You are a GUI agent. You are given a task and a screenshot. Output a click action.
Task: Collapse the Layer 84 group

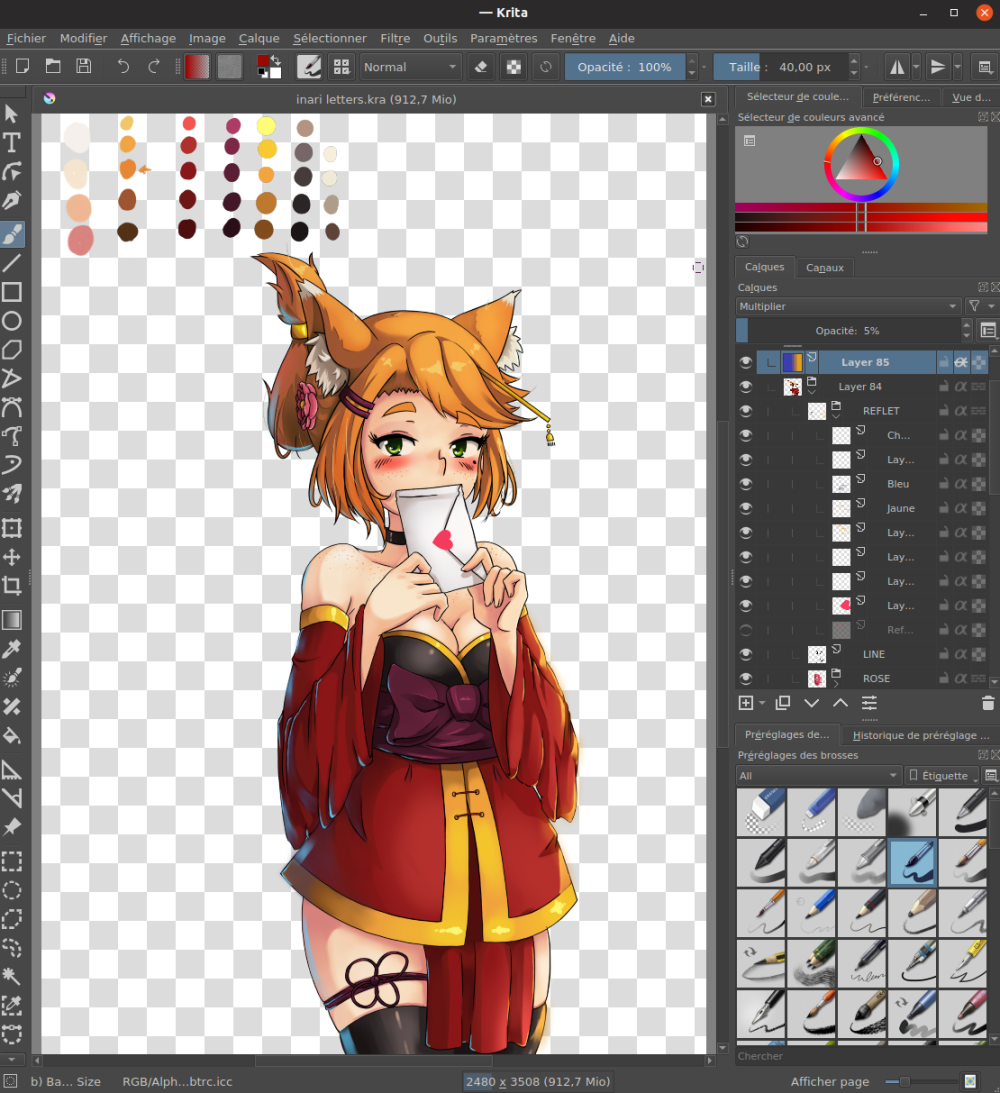pos(812,392)
